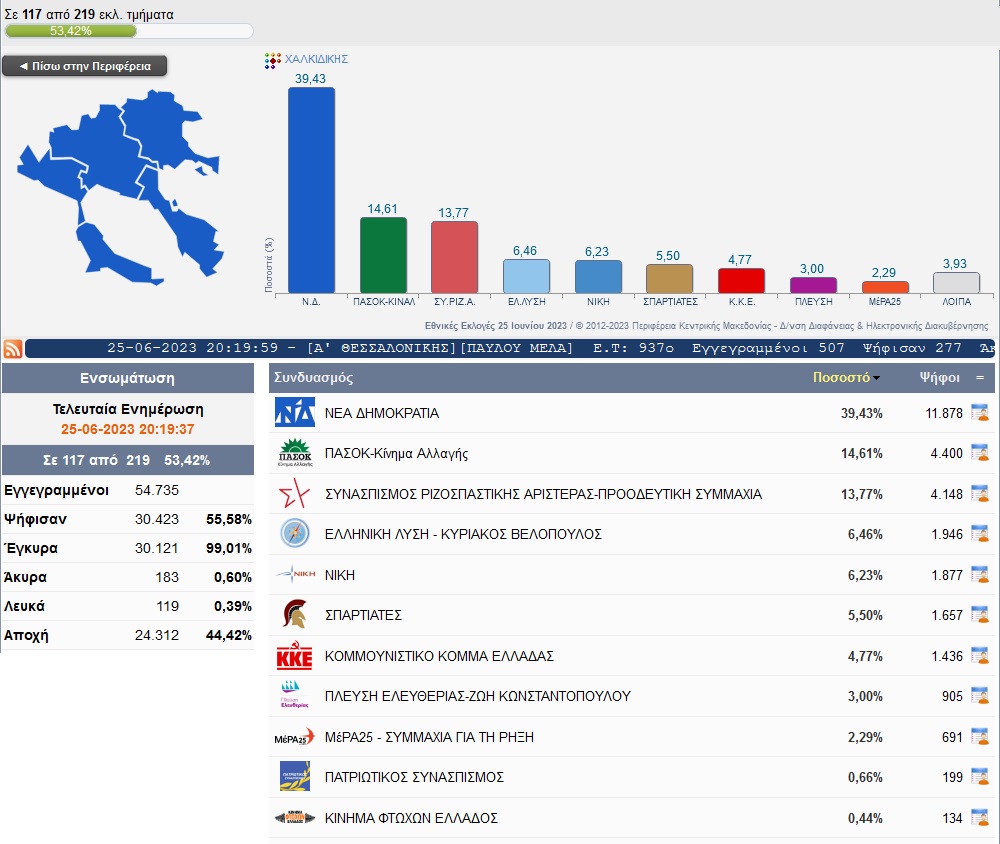This screenshot has width=1000, height=844.
Task: Open candidate details icon for ΝΕΑ ΔΗΜΟΚΡΑΤΙΑ
Action: coord(979,413)
